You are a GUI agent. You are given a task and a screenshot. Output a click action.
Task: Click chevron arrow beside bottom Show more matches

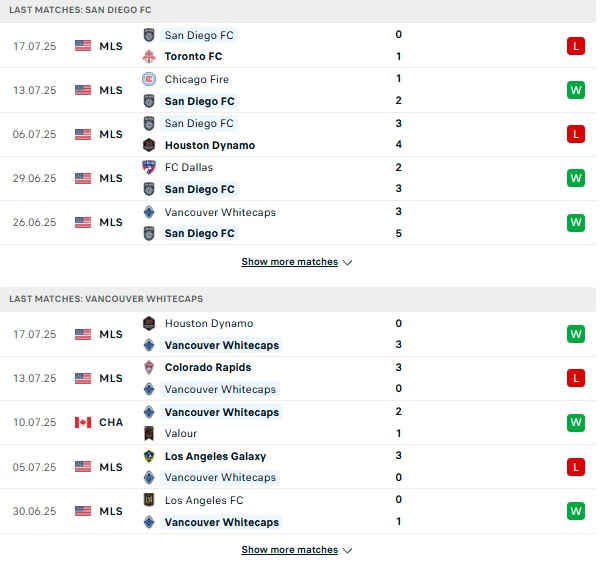347,551
